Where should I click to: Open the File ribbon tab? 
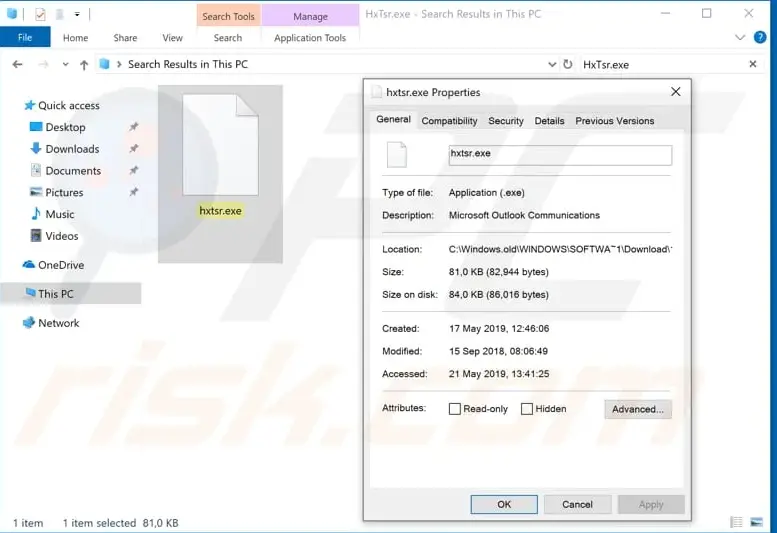(25, 38)
